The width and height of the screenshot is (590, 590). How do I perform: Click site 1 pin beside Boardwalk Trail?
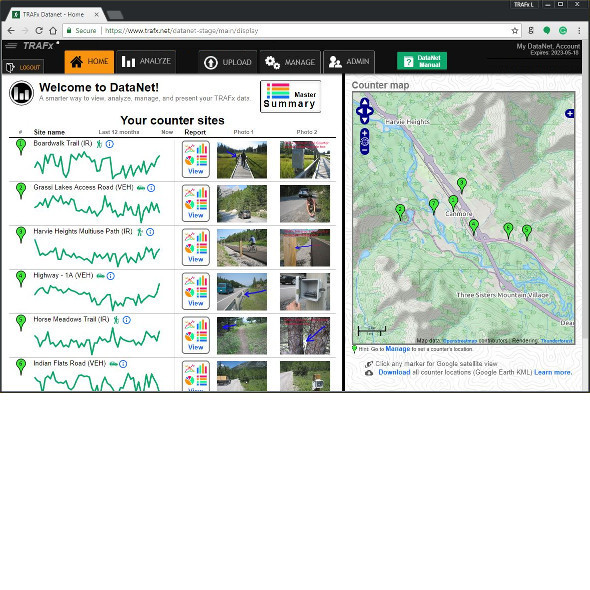tap(21, 147)
